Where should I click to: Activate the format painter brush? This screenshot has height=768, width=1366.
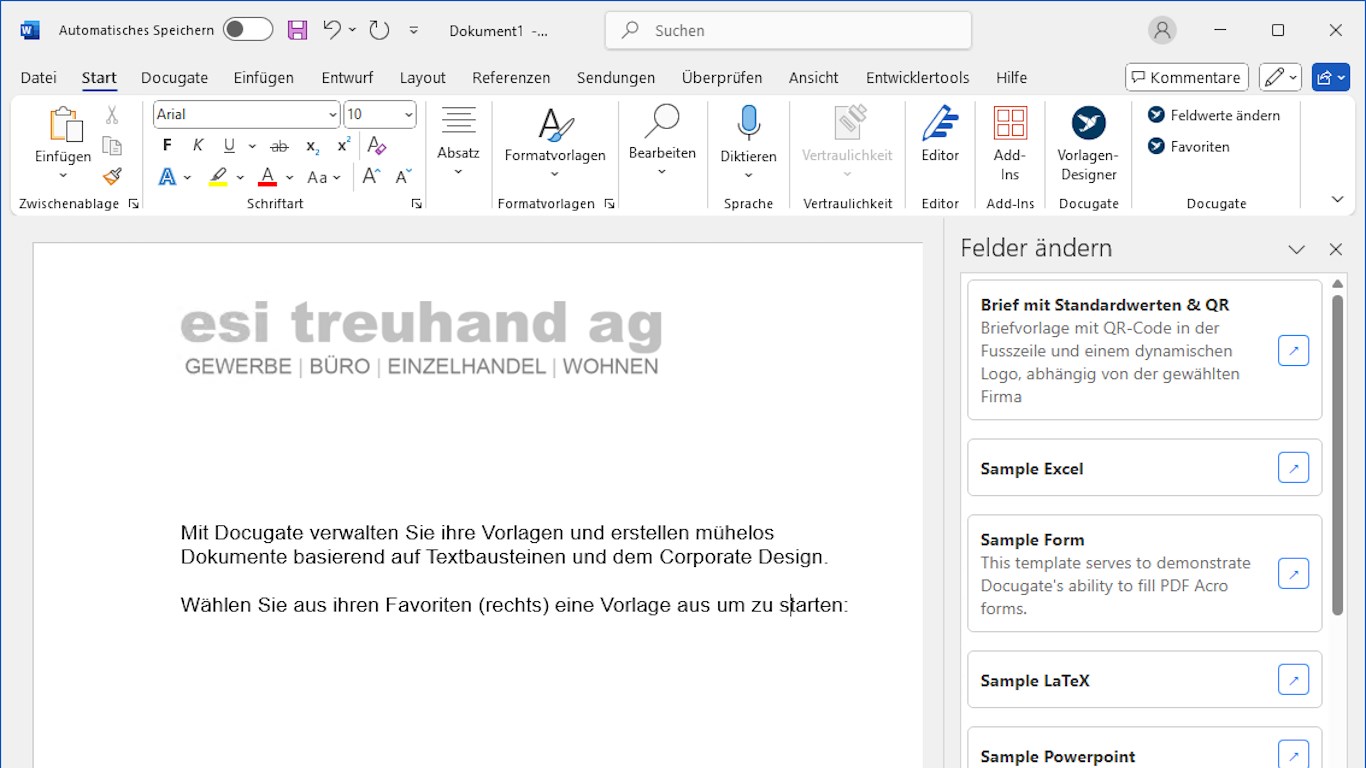click(x=112, y=177)
